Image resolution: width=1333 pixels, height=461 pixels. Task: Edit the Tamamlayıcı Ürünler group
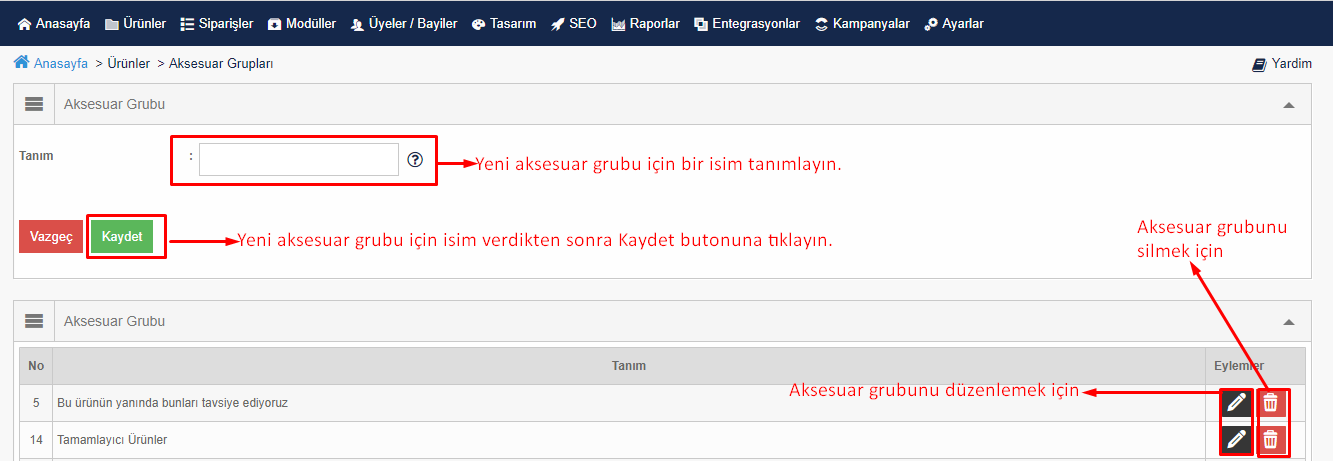click(1237, 439)
